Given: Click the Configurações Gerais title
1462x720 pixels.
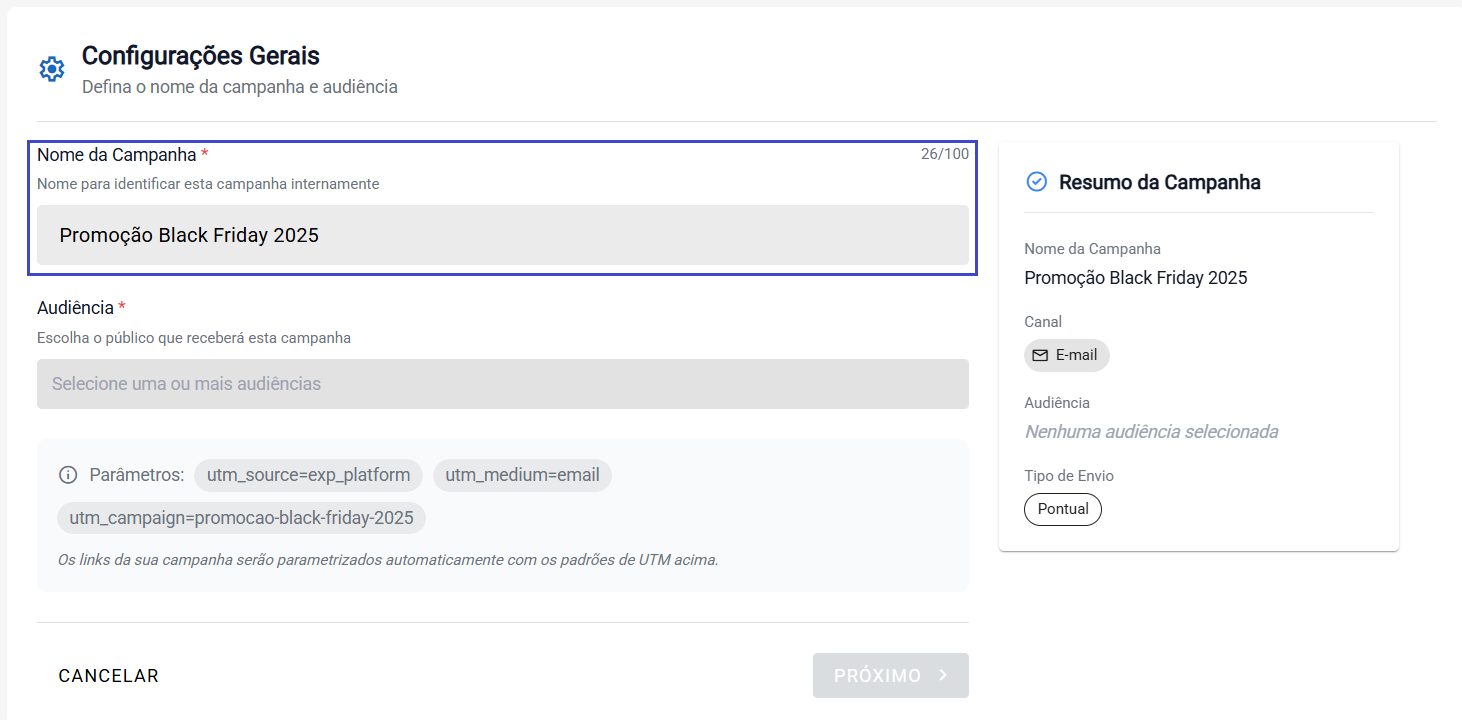Looking at the screenshot, I should click(200, 56).
